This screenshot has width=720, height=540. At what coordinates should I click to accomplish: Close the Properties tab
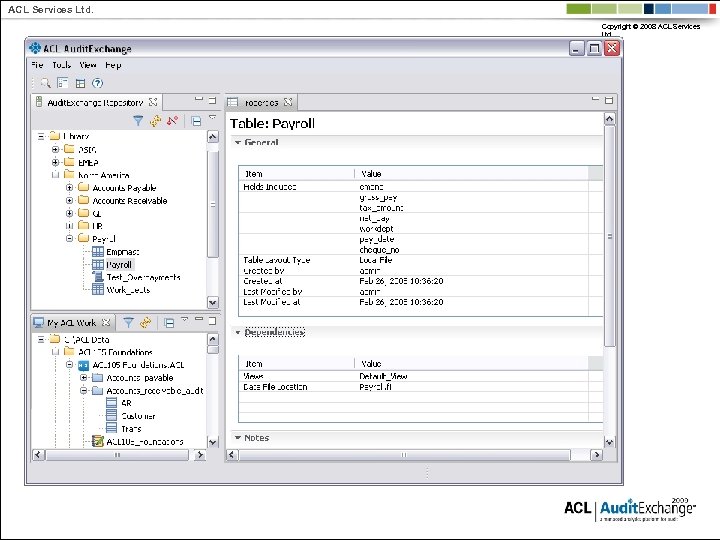click(288, 102)
